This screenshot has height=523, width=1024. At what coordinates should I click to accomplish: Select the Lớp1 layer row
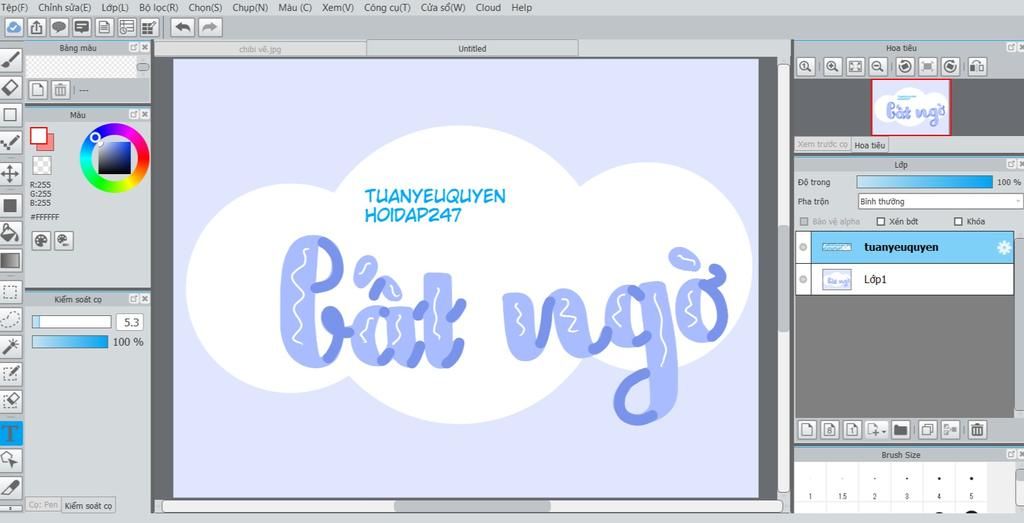904,279
